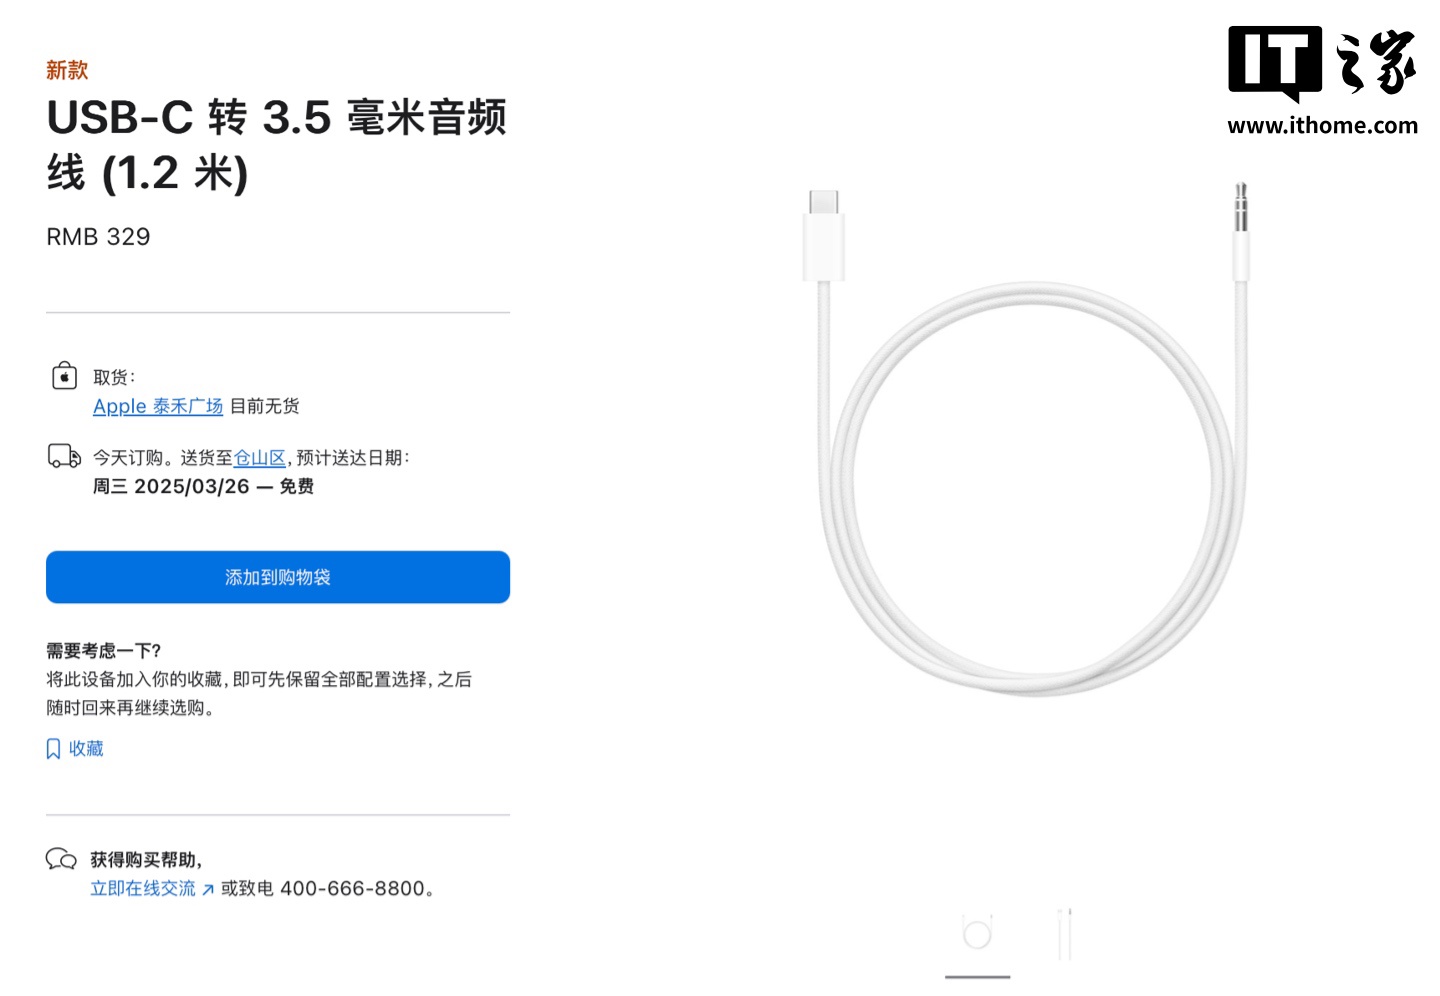
Task: Select the coiled cable thumbnail
Action: point(977,935)
